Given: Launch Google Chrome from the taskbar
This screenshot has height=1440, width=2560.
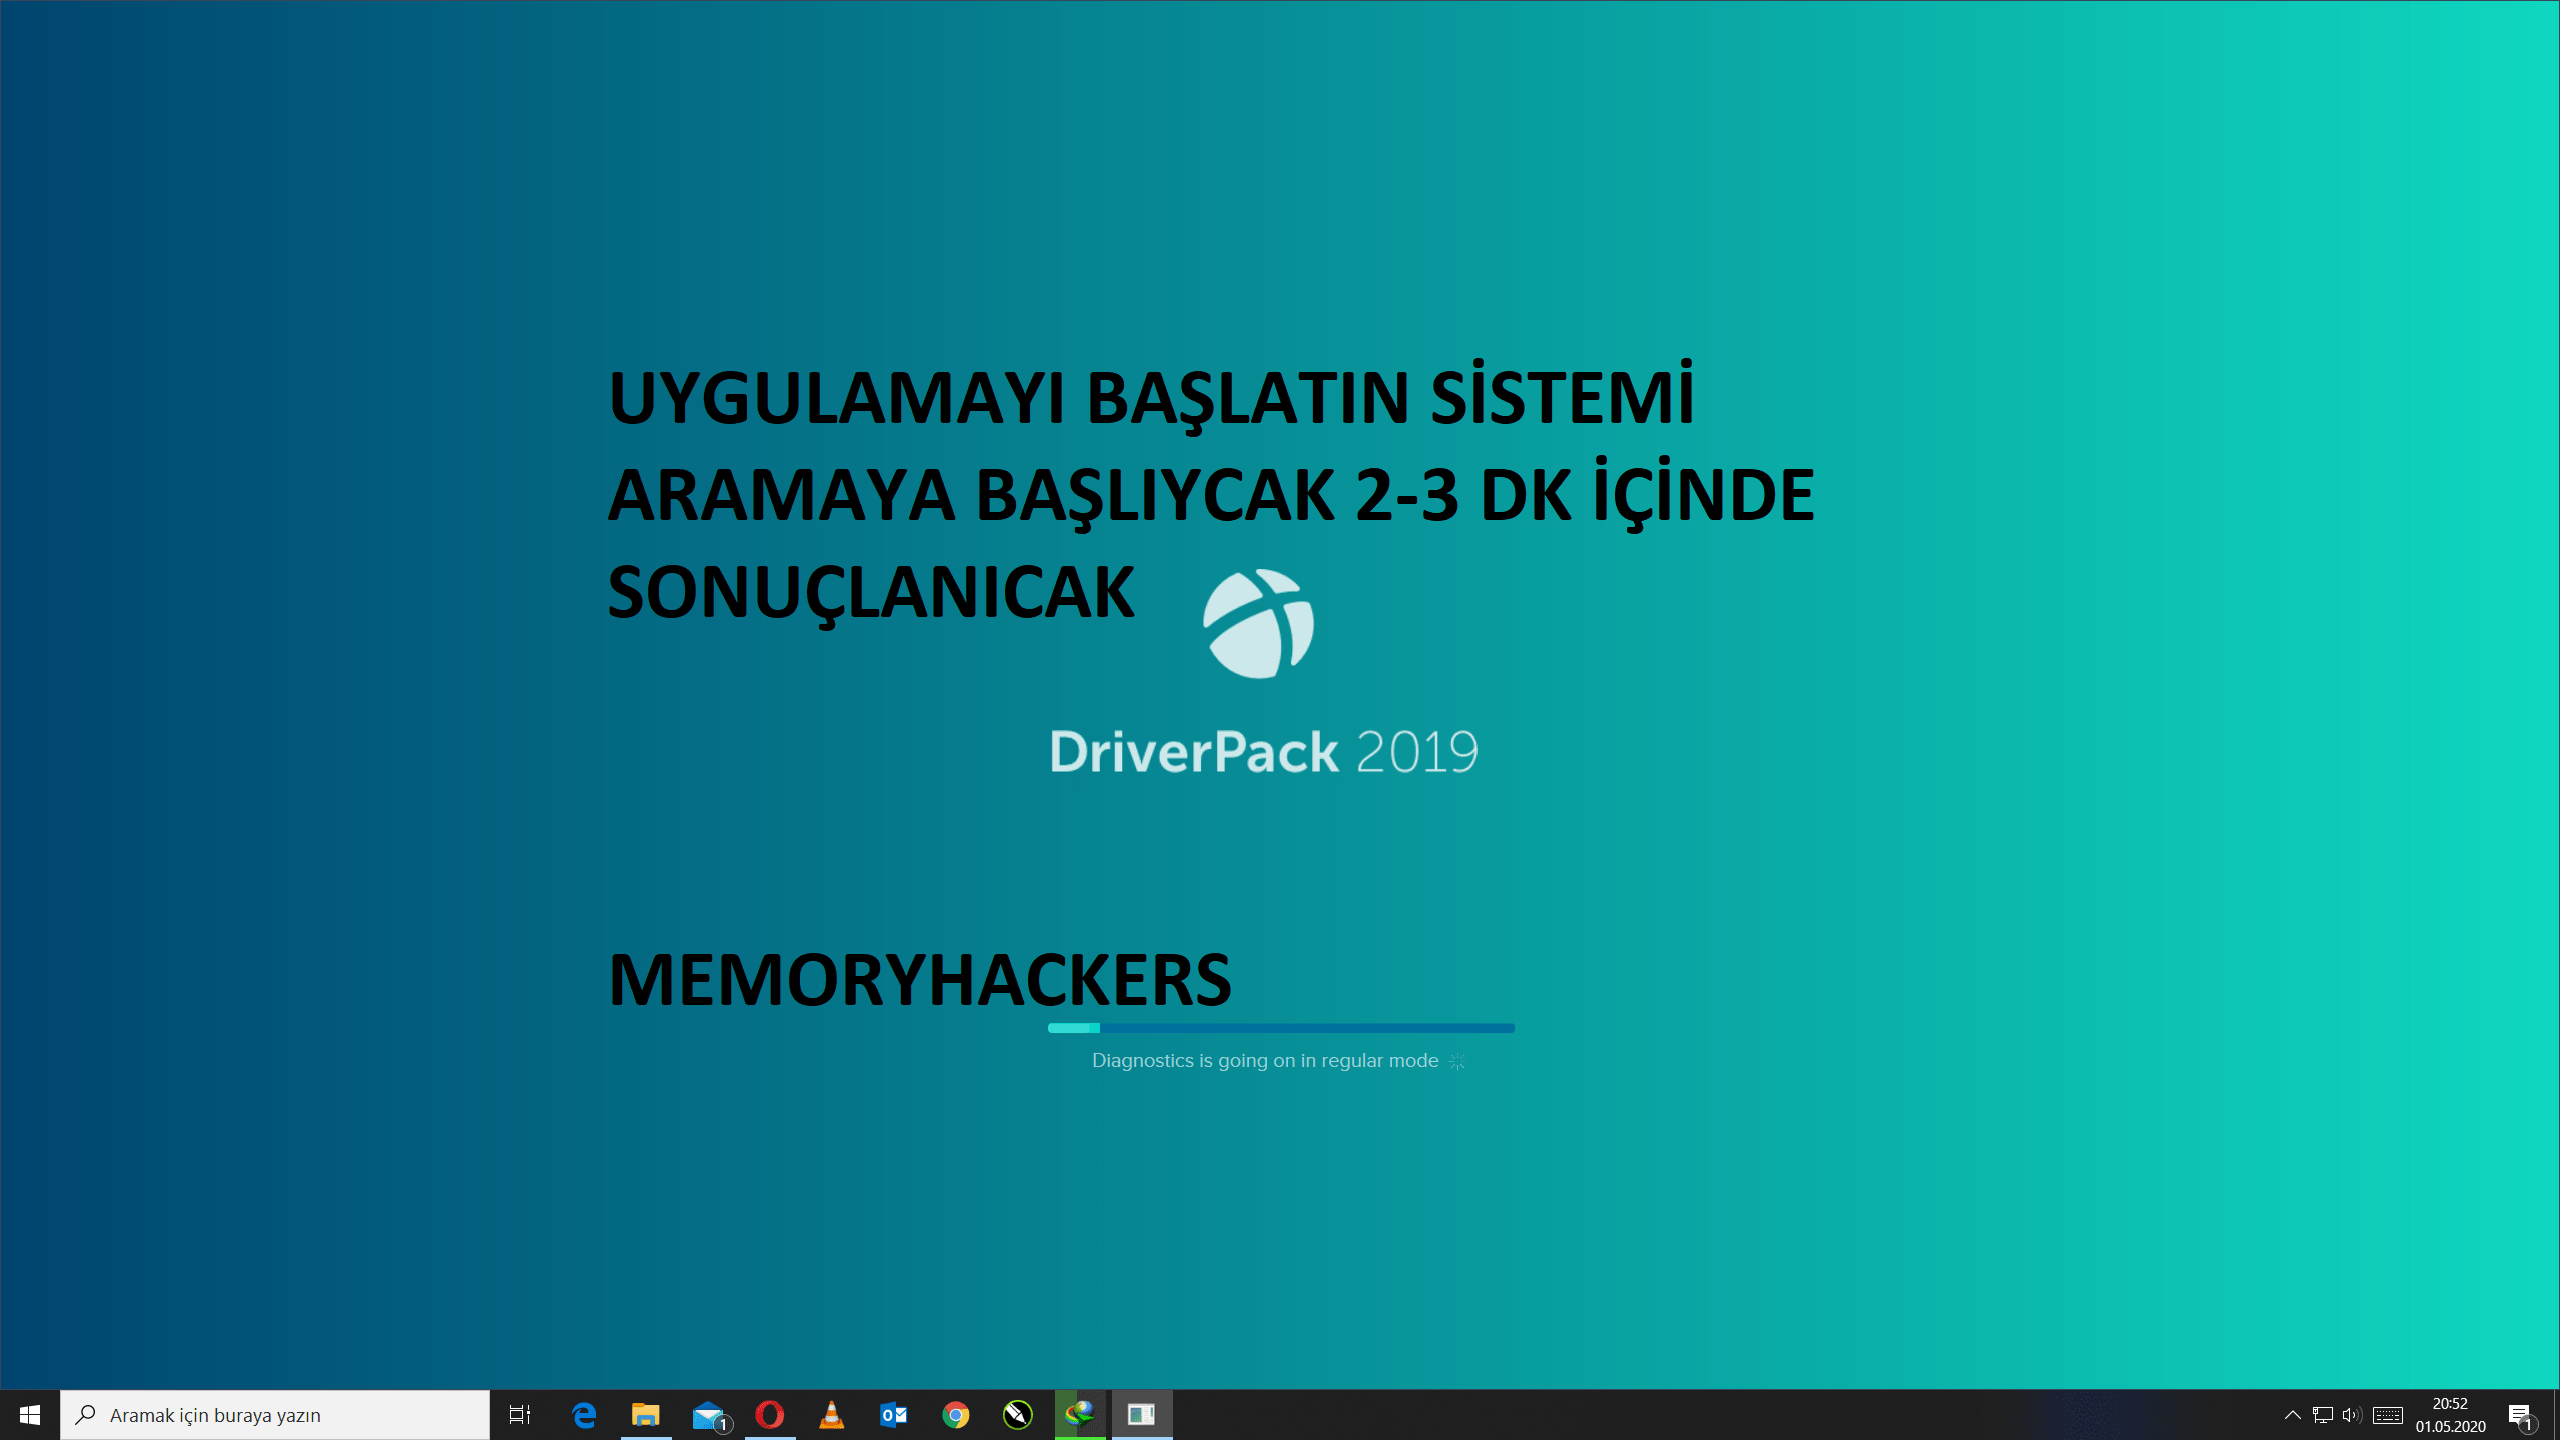Looking at the screenshot, I should [x=956, y=1415].
